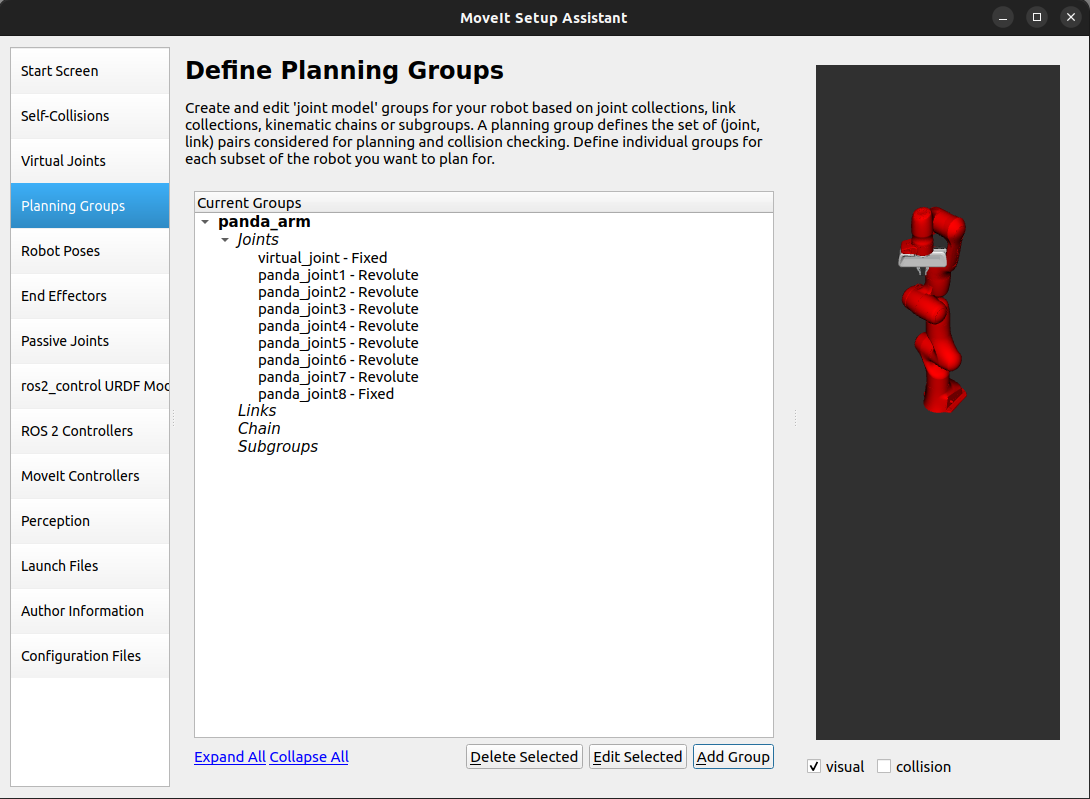Click the Expand All link

(230, 757)
